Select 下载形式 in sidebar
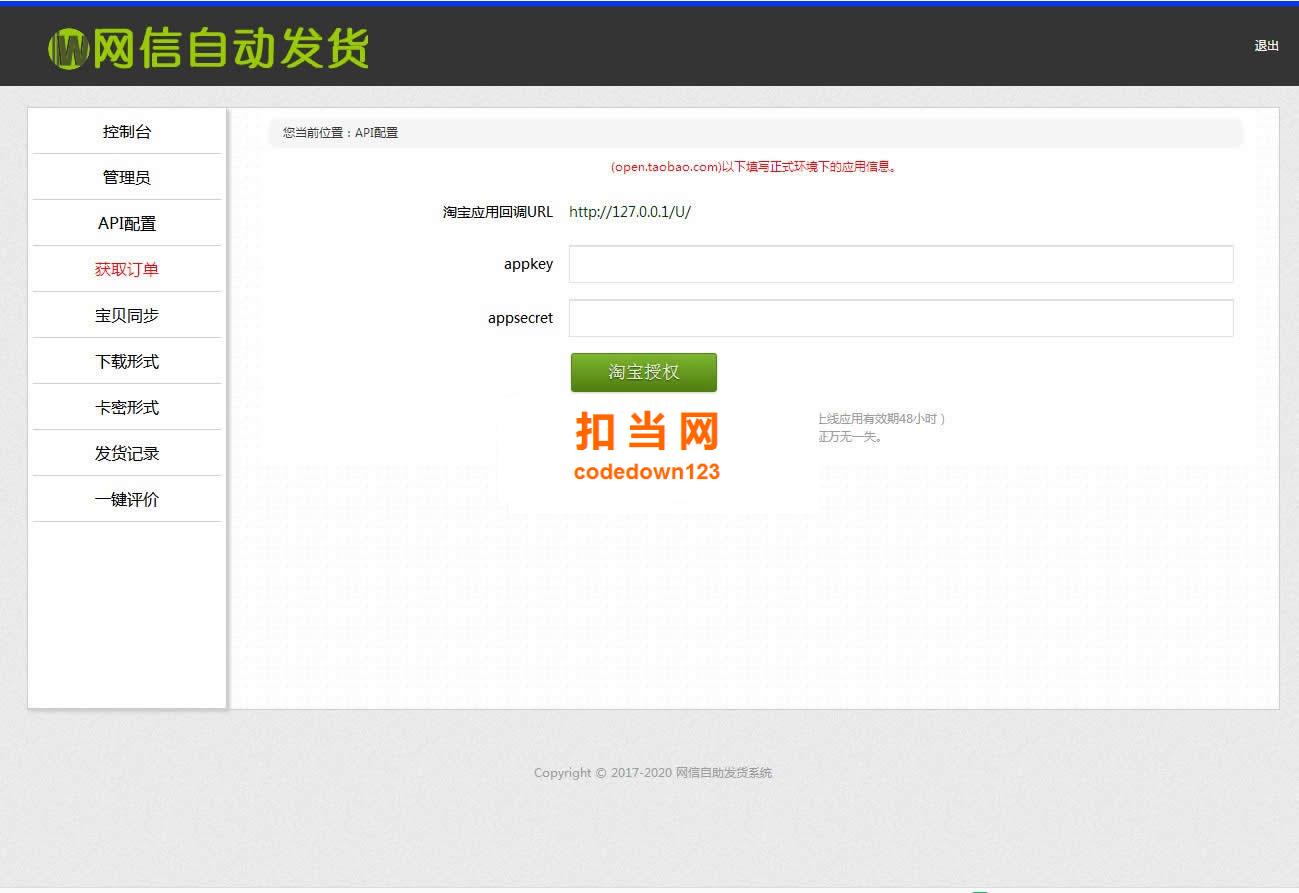 click(x=127, y=362)
